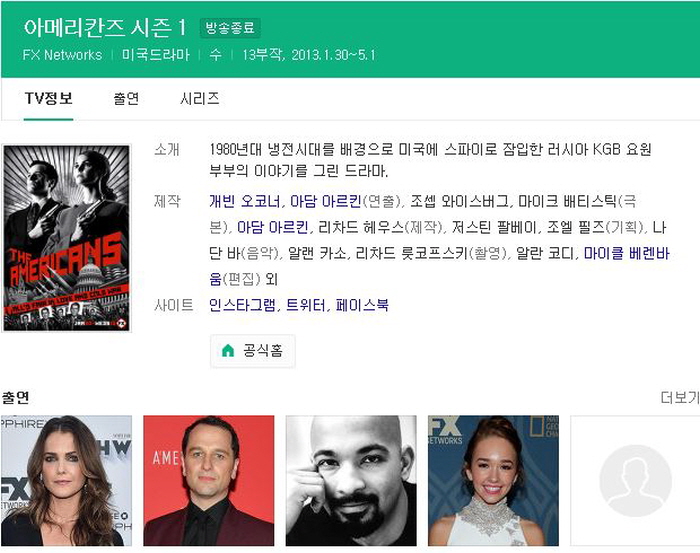
Task: Click the 13부작 broadcast date text
Action: coord(309,55)
